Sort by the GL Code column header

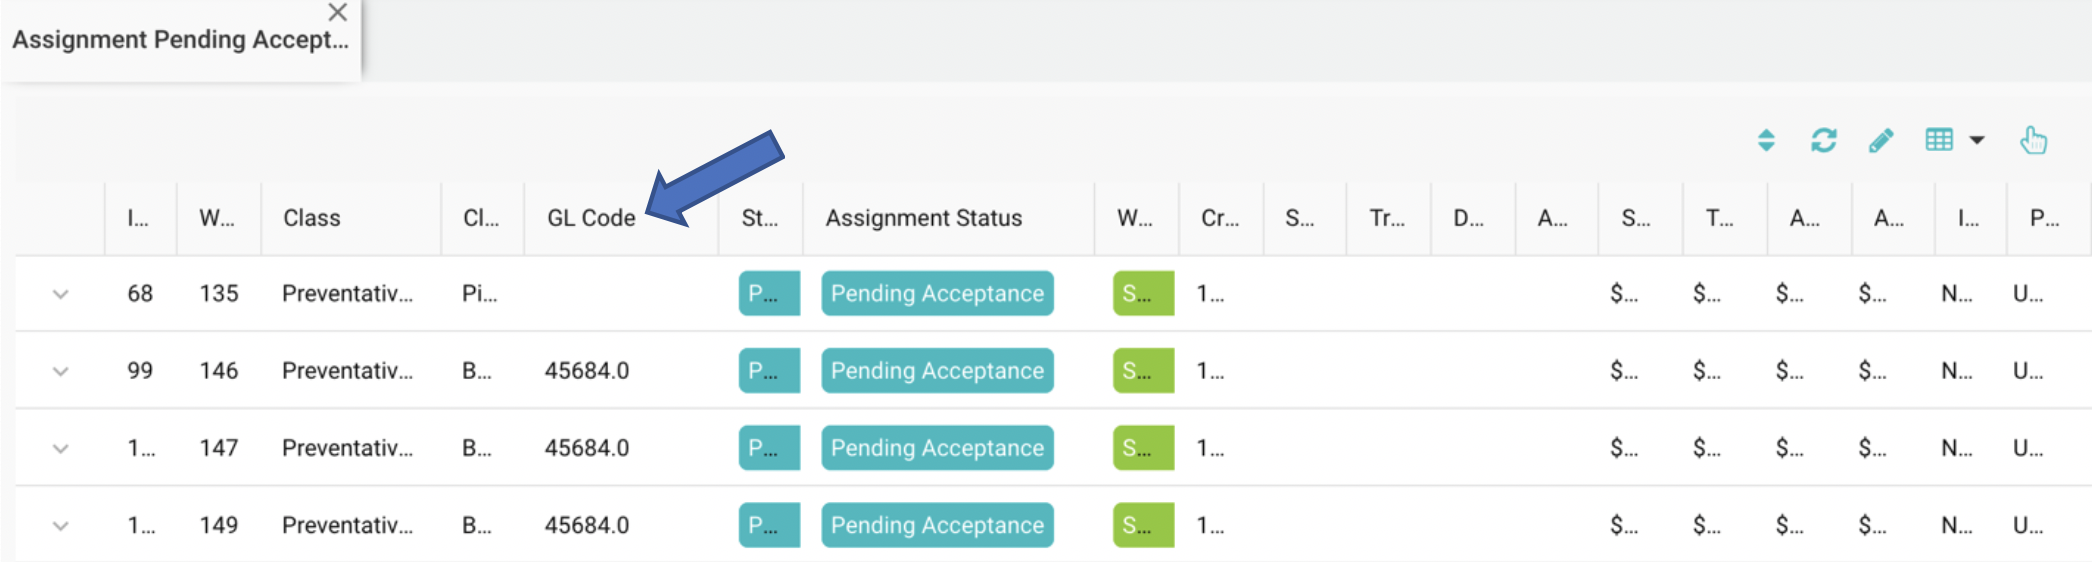591,218
